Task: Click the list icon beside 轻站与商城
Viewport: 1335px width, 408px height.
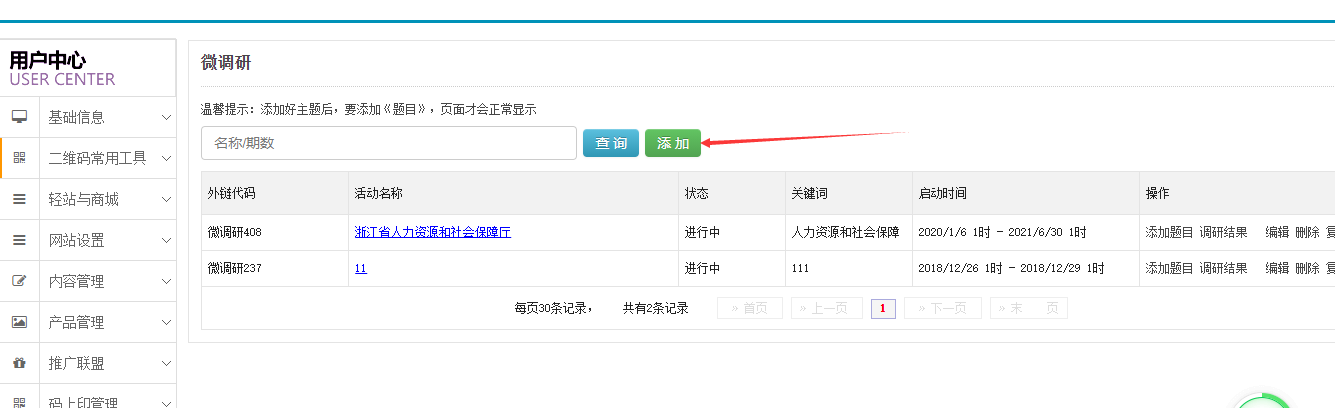Action: pyautogui.click(x=19, y=199)
